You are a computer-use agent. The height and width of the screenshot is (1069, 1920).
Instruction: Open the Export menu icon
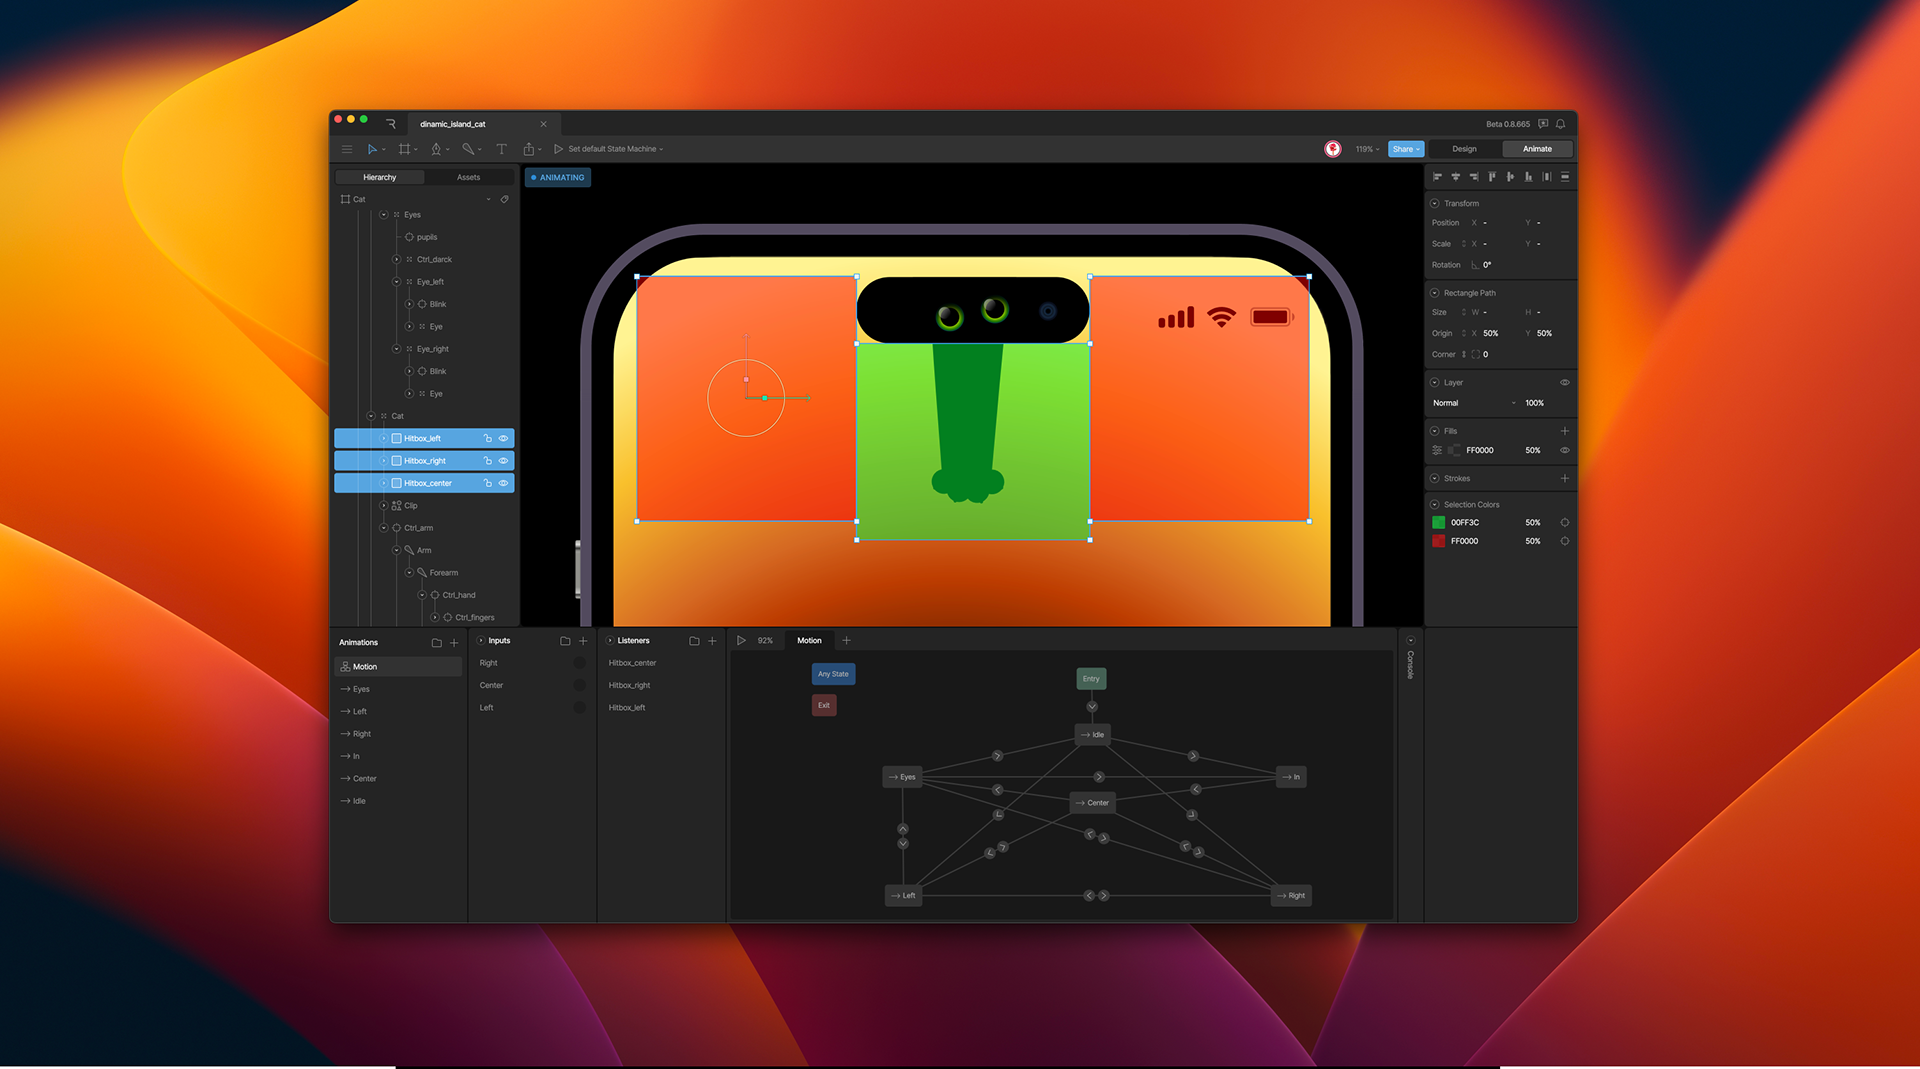(x=529, y=149)
